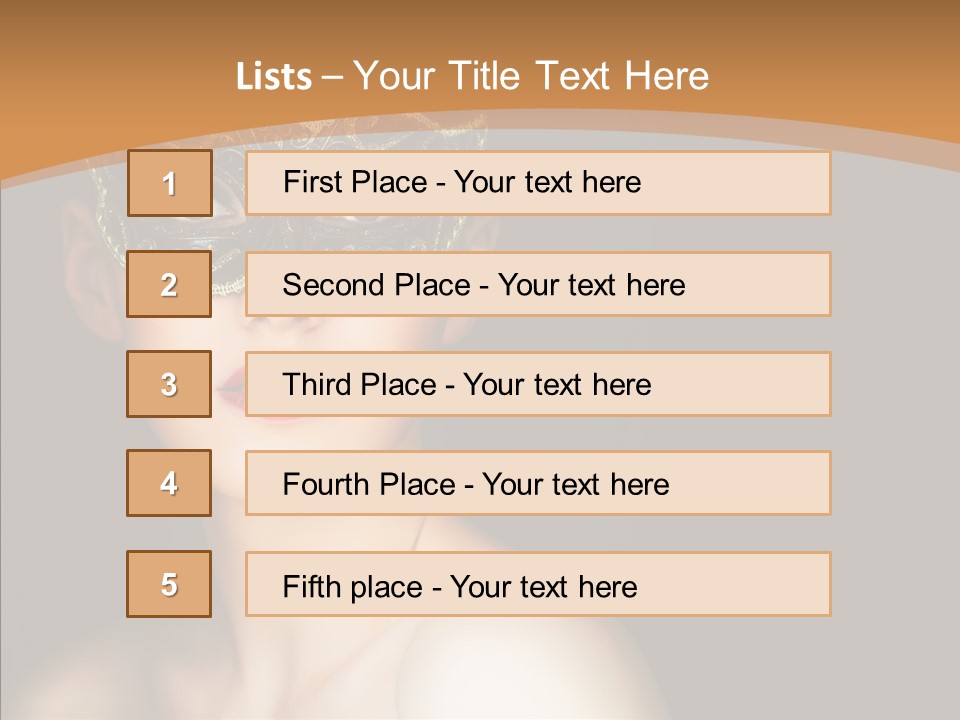Image resolution: width=960 pixels, height=720 pixels.
Task: Select the number 4 box
Action: [x=169, y=483]
